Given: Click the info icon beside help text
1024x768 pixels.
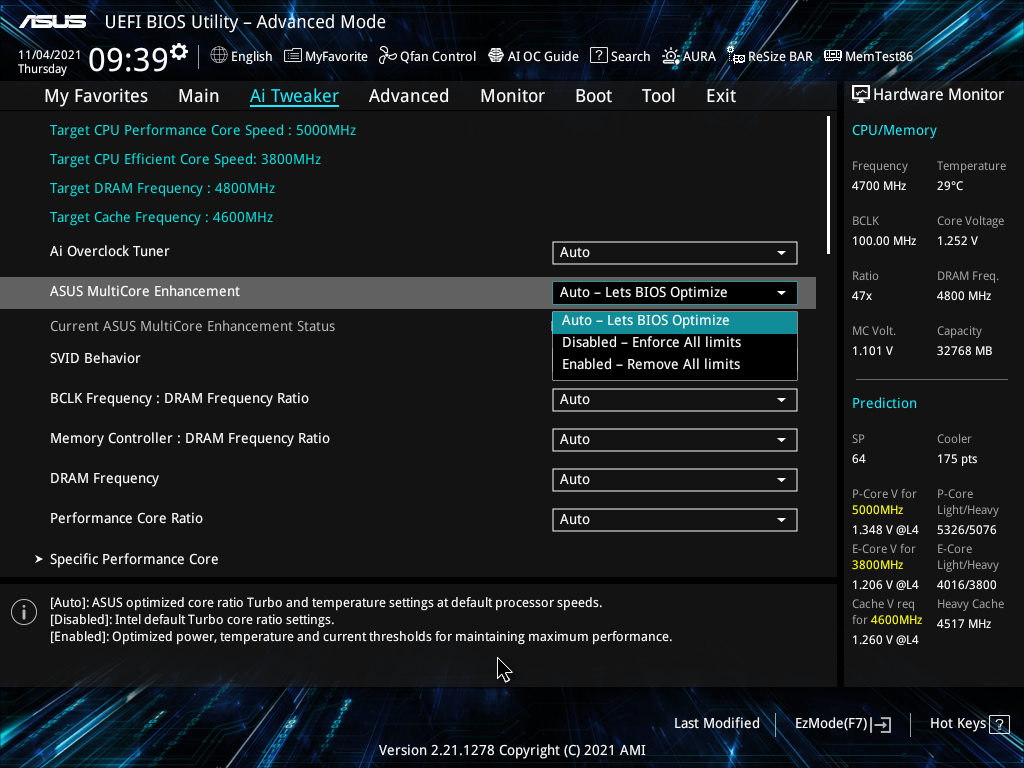Looking at the screenshot, I should pyautogui.click(x=24, y=612).
